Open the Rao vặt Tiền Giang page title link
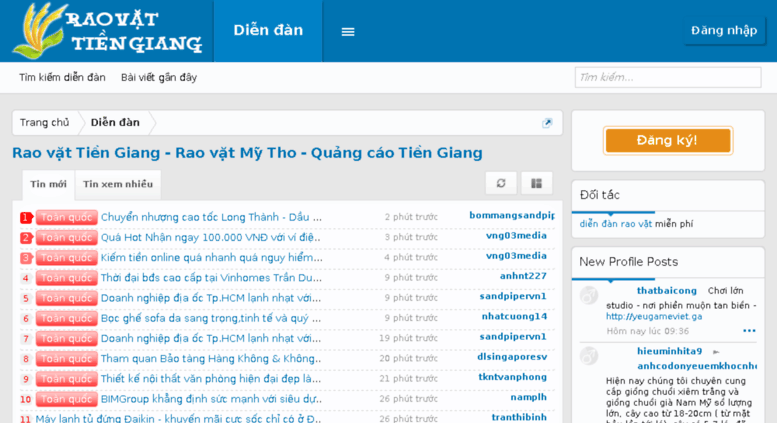Screen dimensions: 777x423 [247, 153]
